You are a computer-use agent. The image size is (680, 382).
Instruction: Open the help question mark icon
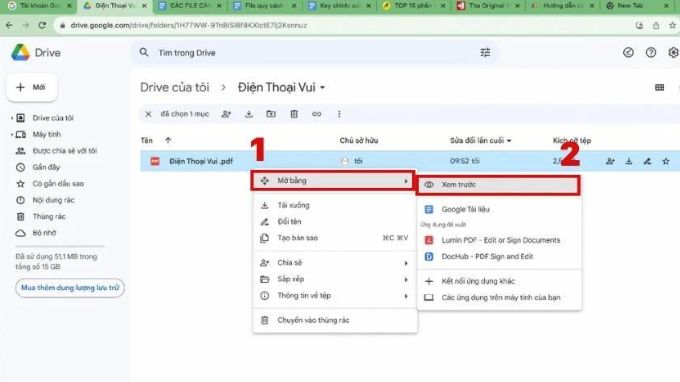tap(651, 52)
